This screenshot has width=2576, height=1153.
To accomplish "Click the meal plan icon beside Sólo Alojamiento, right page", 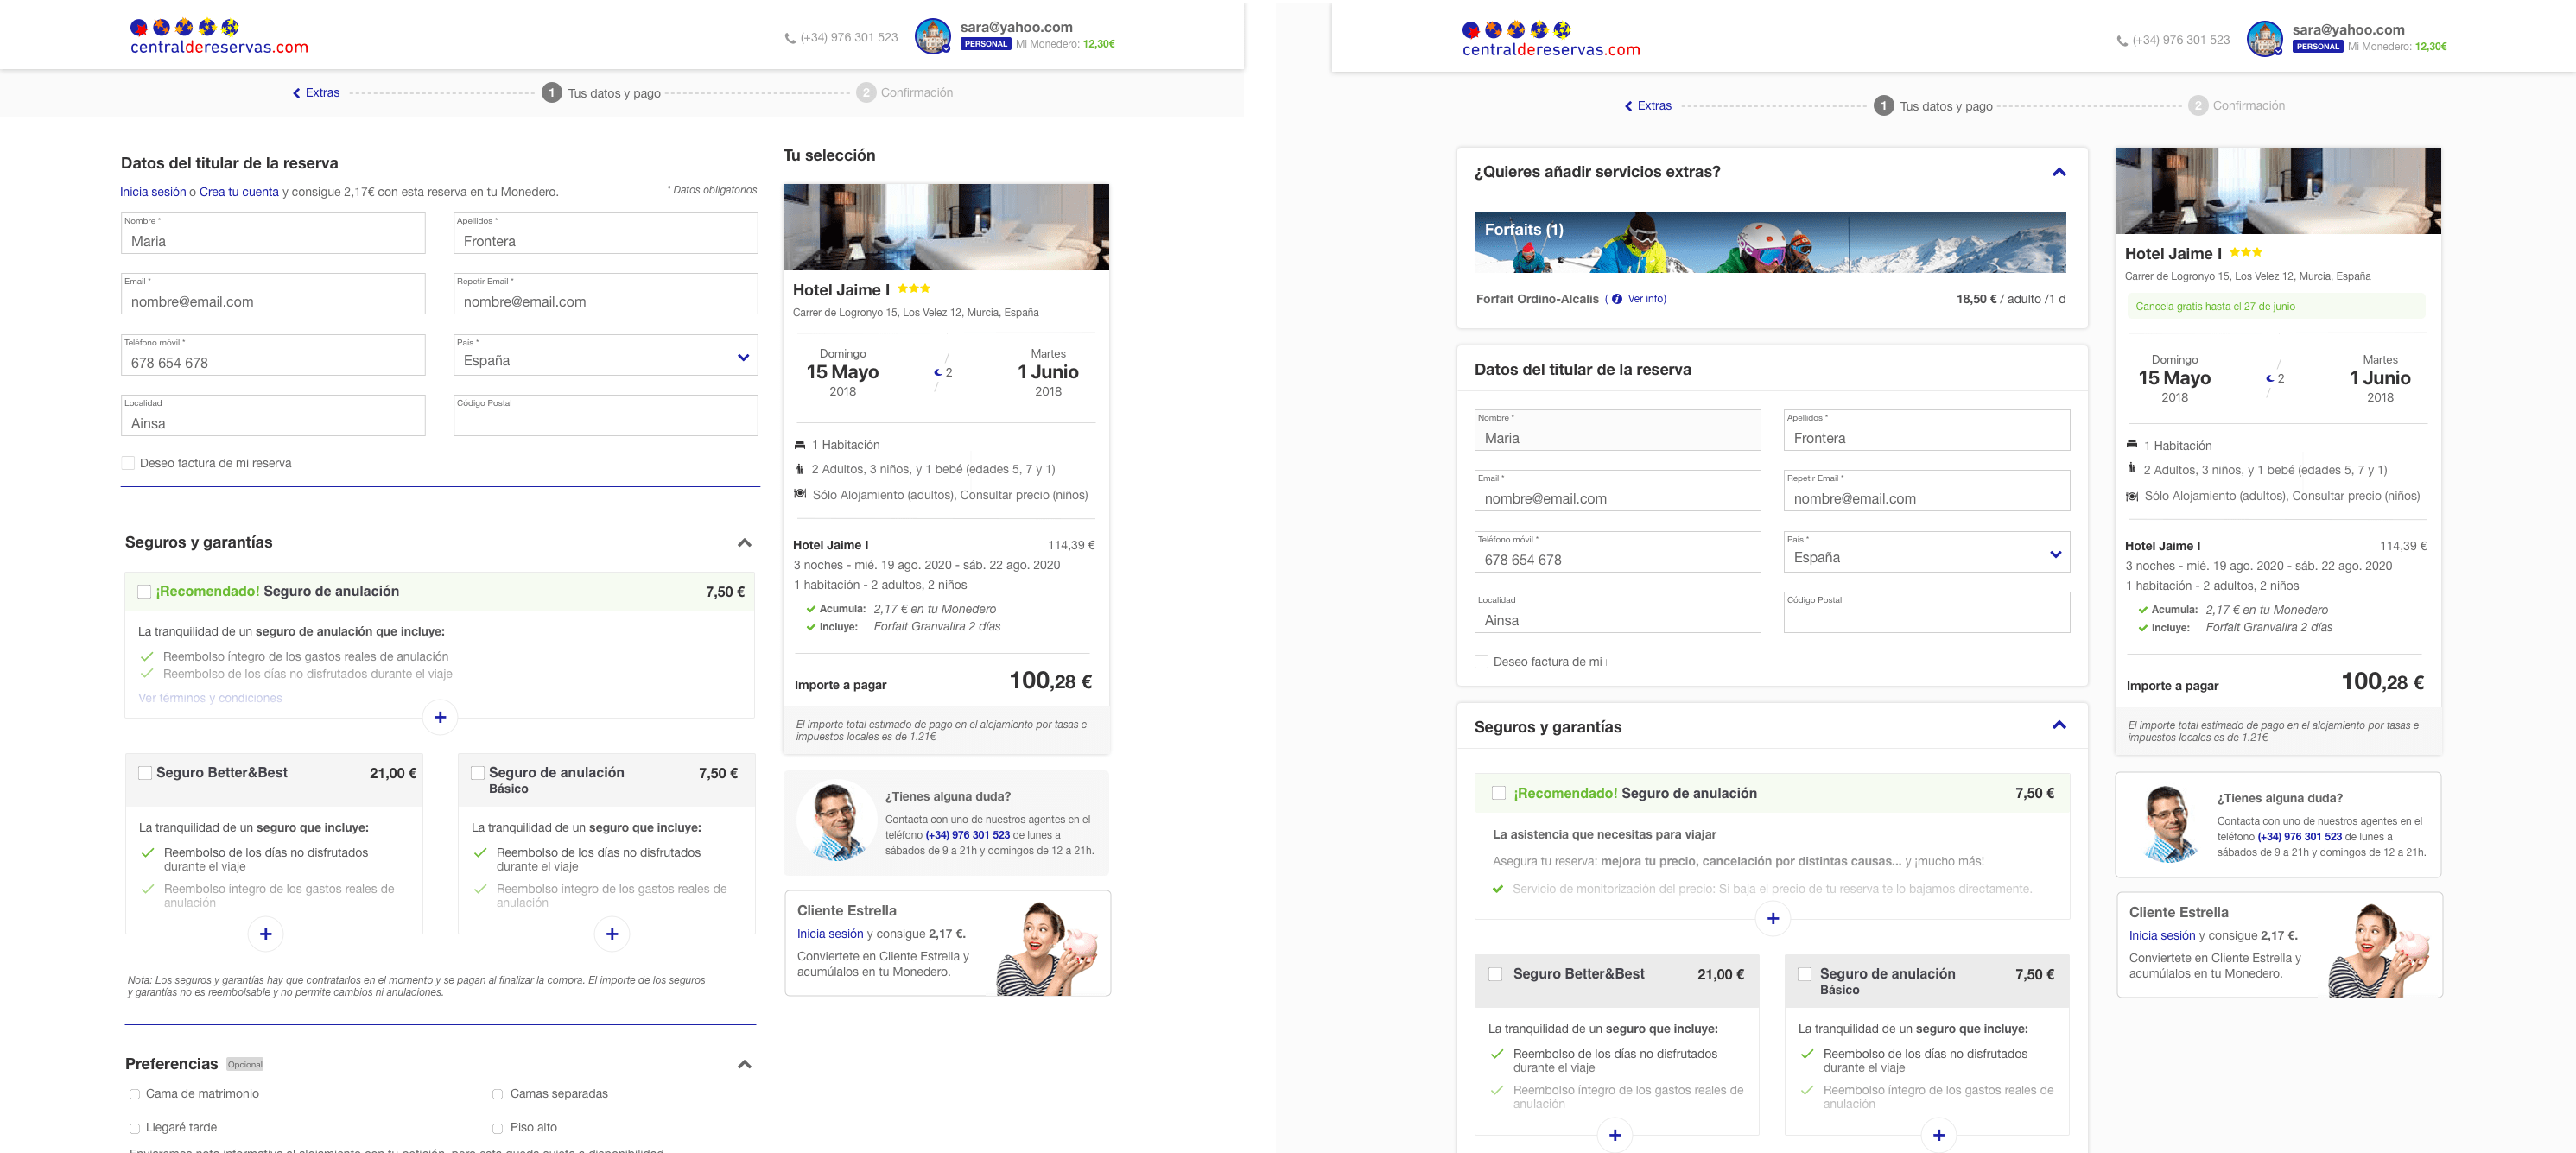I will tap(2132, 496).
